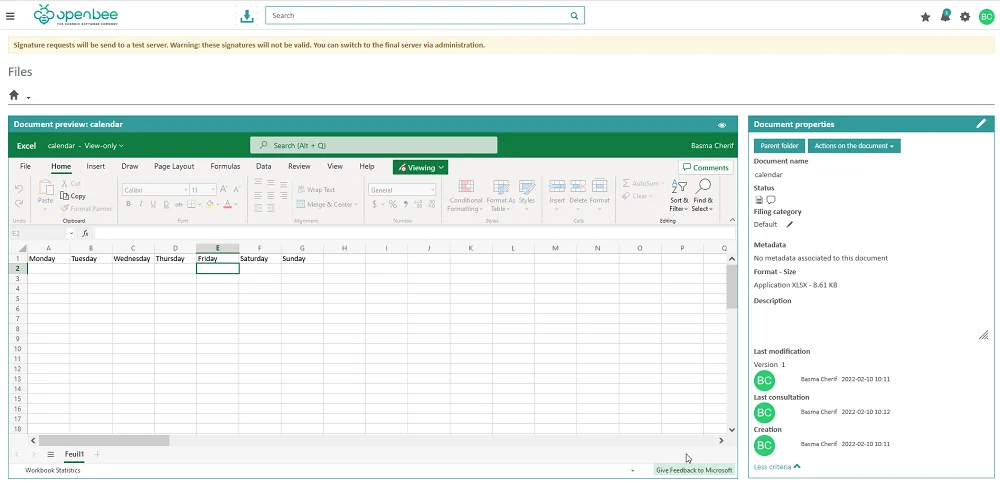Open all sheets list icon
This screenshot has width=1000, height=483.
point(50,454)
